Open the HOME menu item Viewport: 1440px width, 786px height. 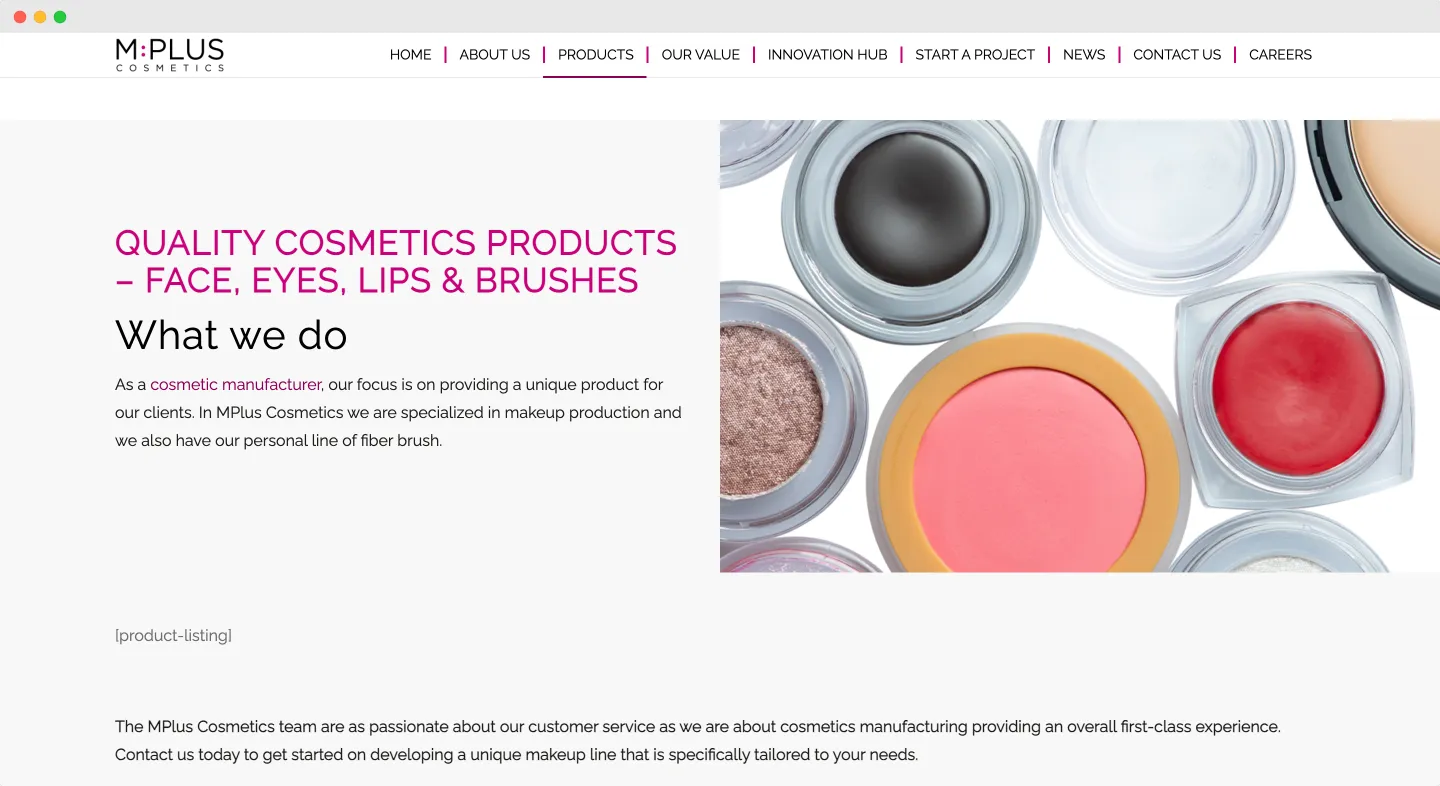(410, 55)
